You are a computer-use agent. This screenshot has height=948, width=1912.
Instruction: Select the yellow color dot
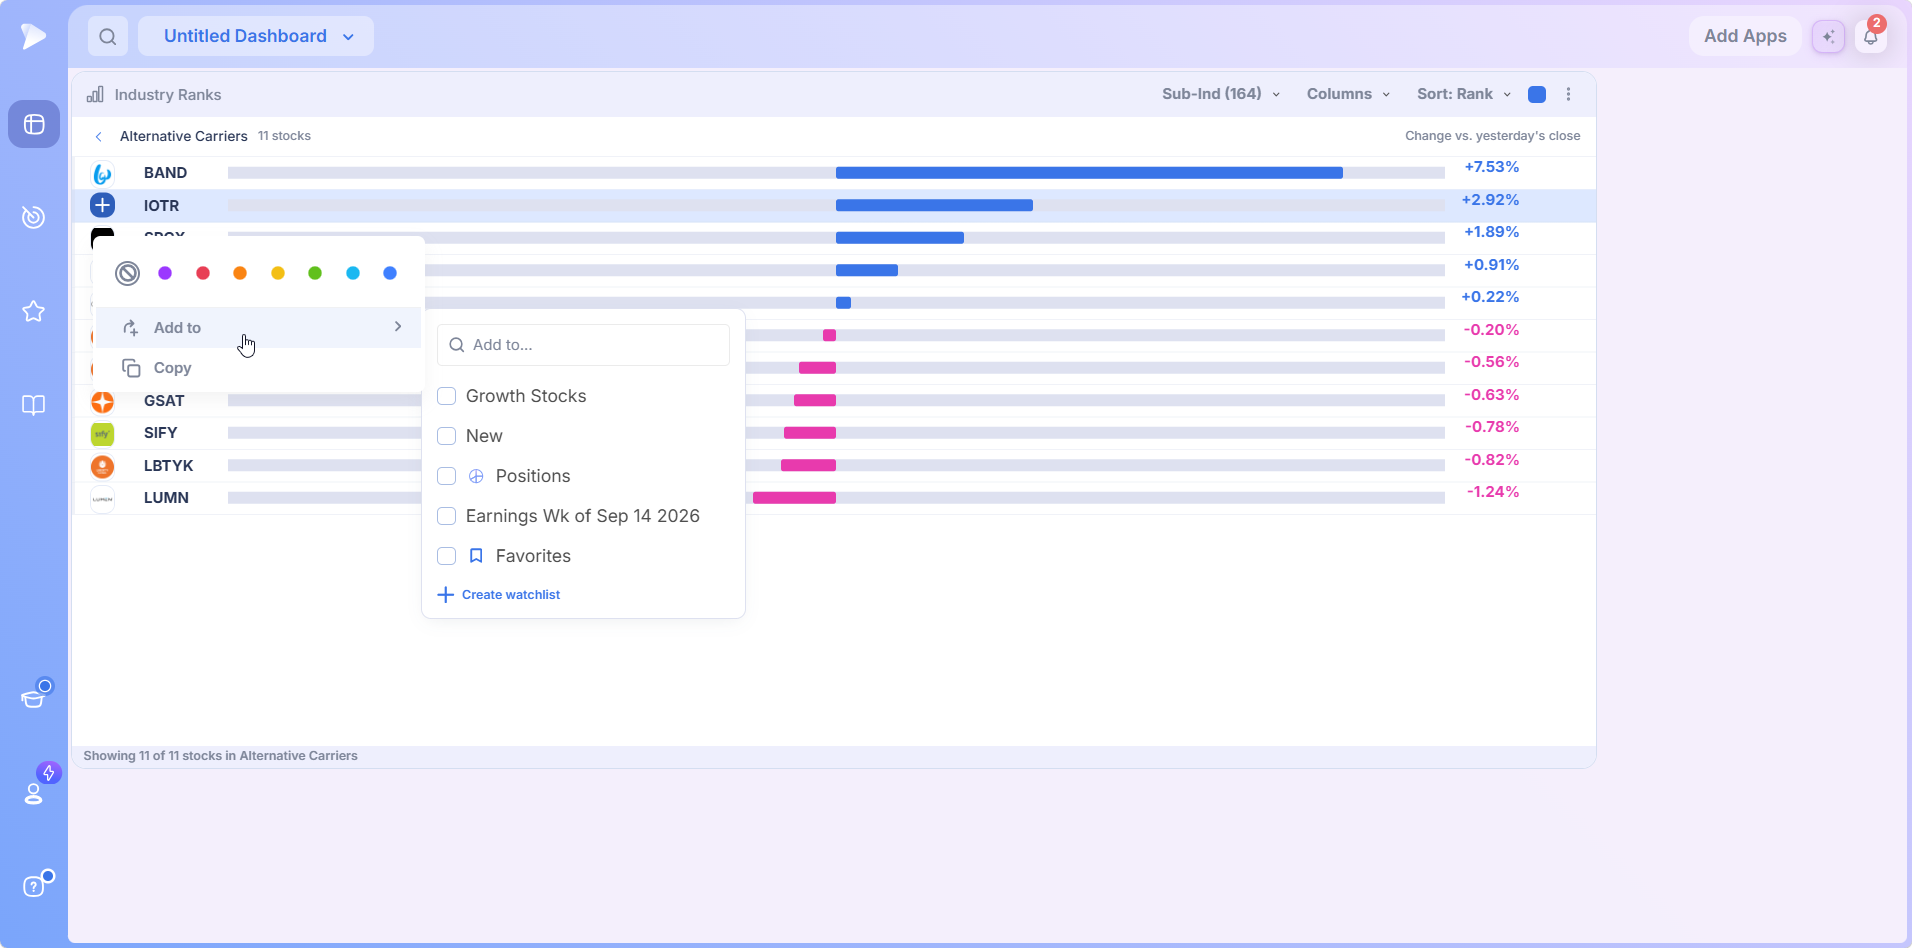(x=278, y=273)
